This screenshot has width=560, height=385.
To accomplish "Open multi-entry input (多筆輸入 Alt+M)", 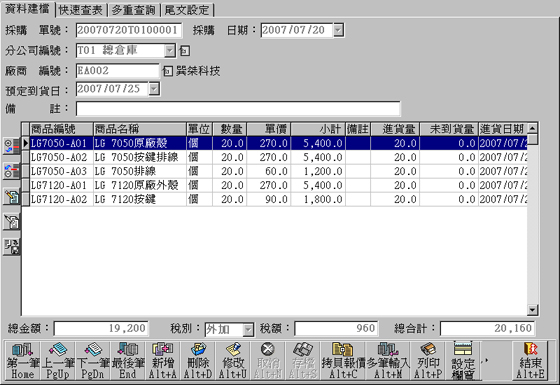I will [x=388, y=360].
